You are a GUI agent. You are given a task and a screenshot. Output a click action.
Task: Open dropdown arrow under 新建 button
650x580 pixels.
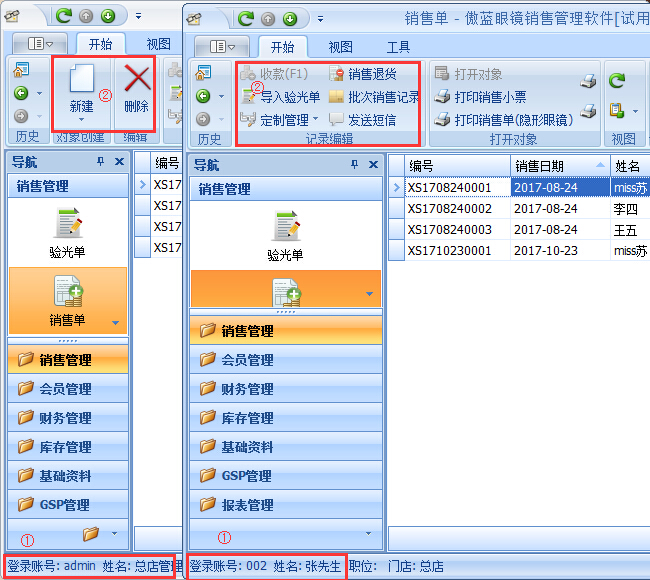pyautogui.click(x=81, y=120)
